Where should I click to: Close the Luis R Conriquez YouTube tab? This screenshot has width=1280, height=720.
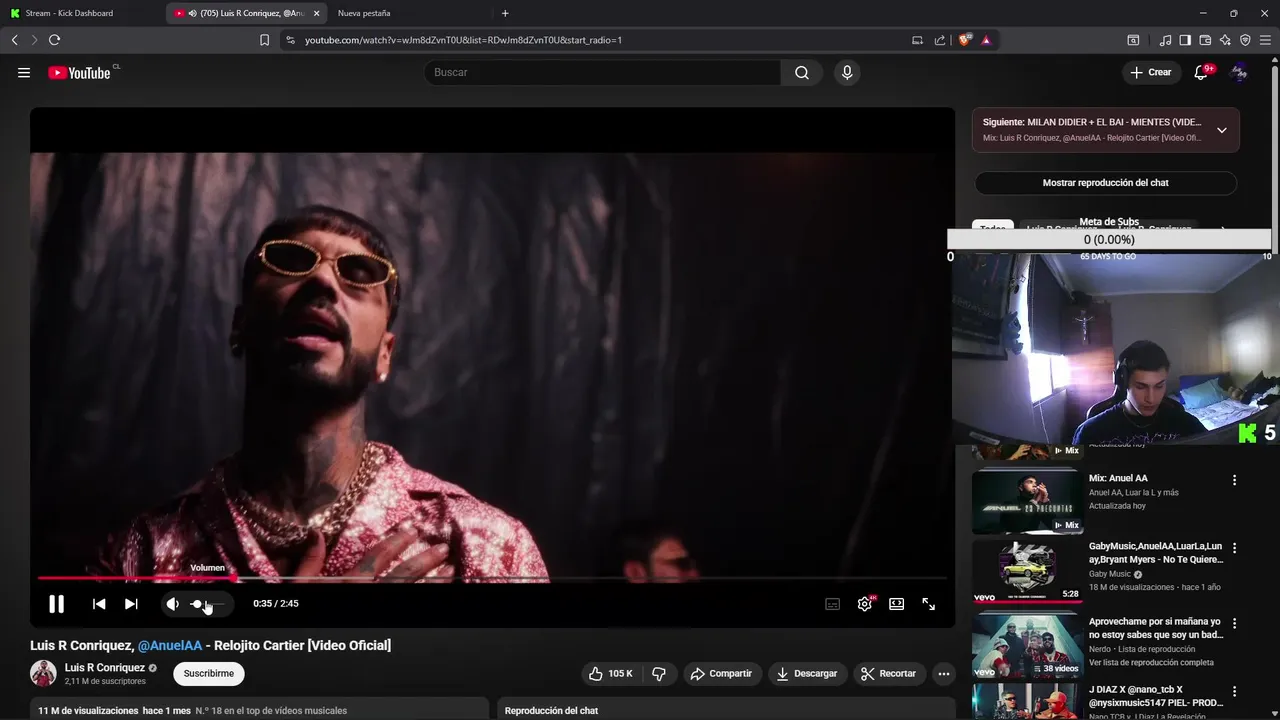tap(316, 13)
